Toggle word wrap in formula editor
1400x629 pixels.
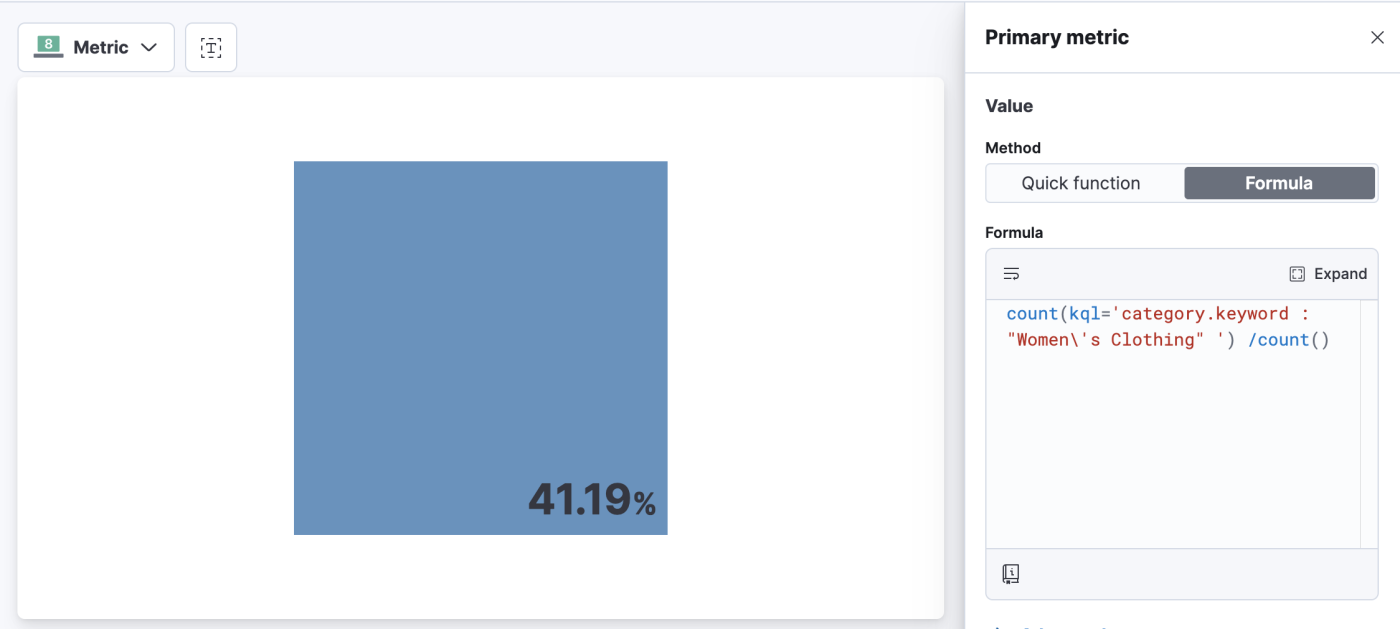coord(1011,274)
